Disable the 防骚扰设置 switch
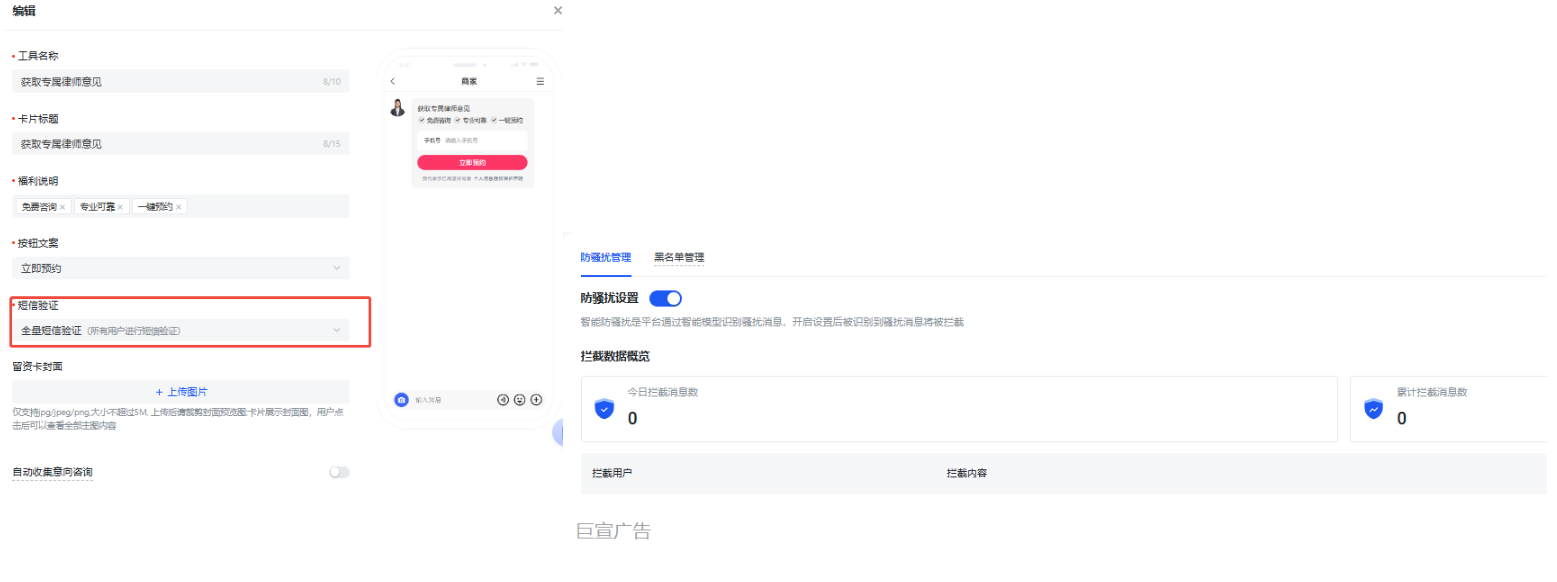 [x=665, y=298]
